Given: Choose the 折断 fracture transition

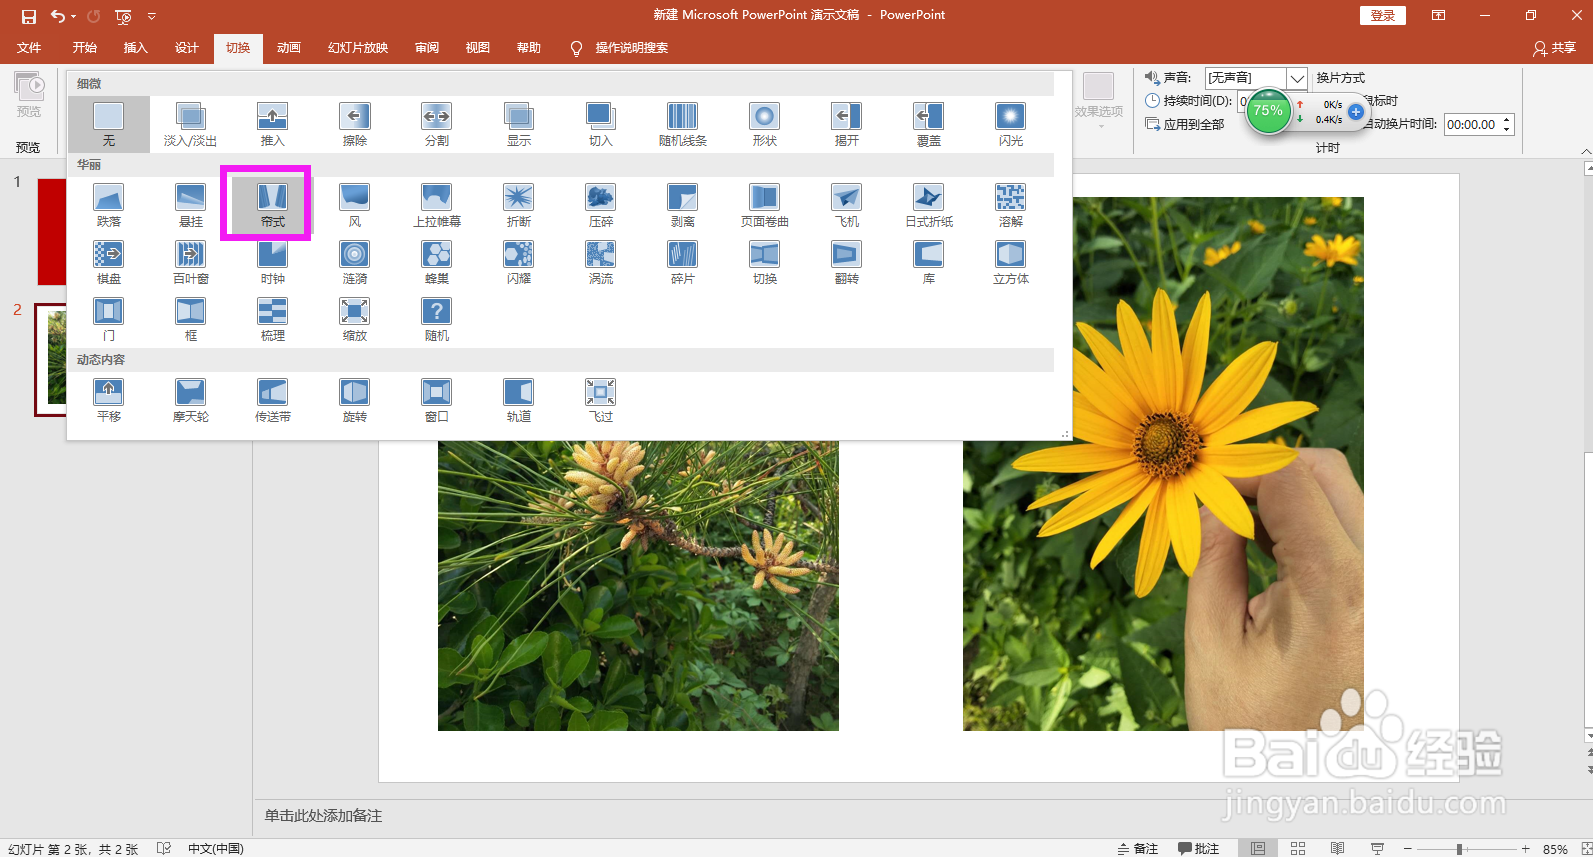Looking at the screenshot, I should [x=518, y=205].
